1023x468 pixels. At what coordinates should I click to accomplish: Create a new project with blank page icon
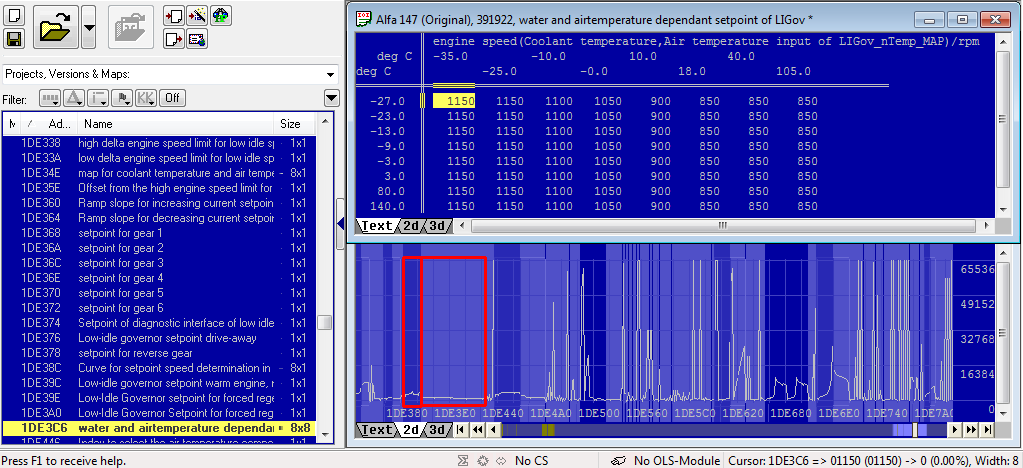[14, 15]
